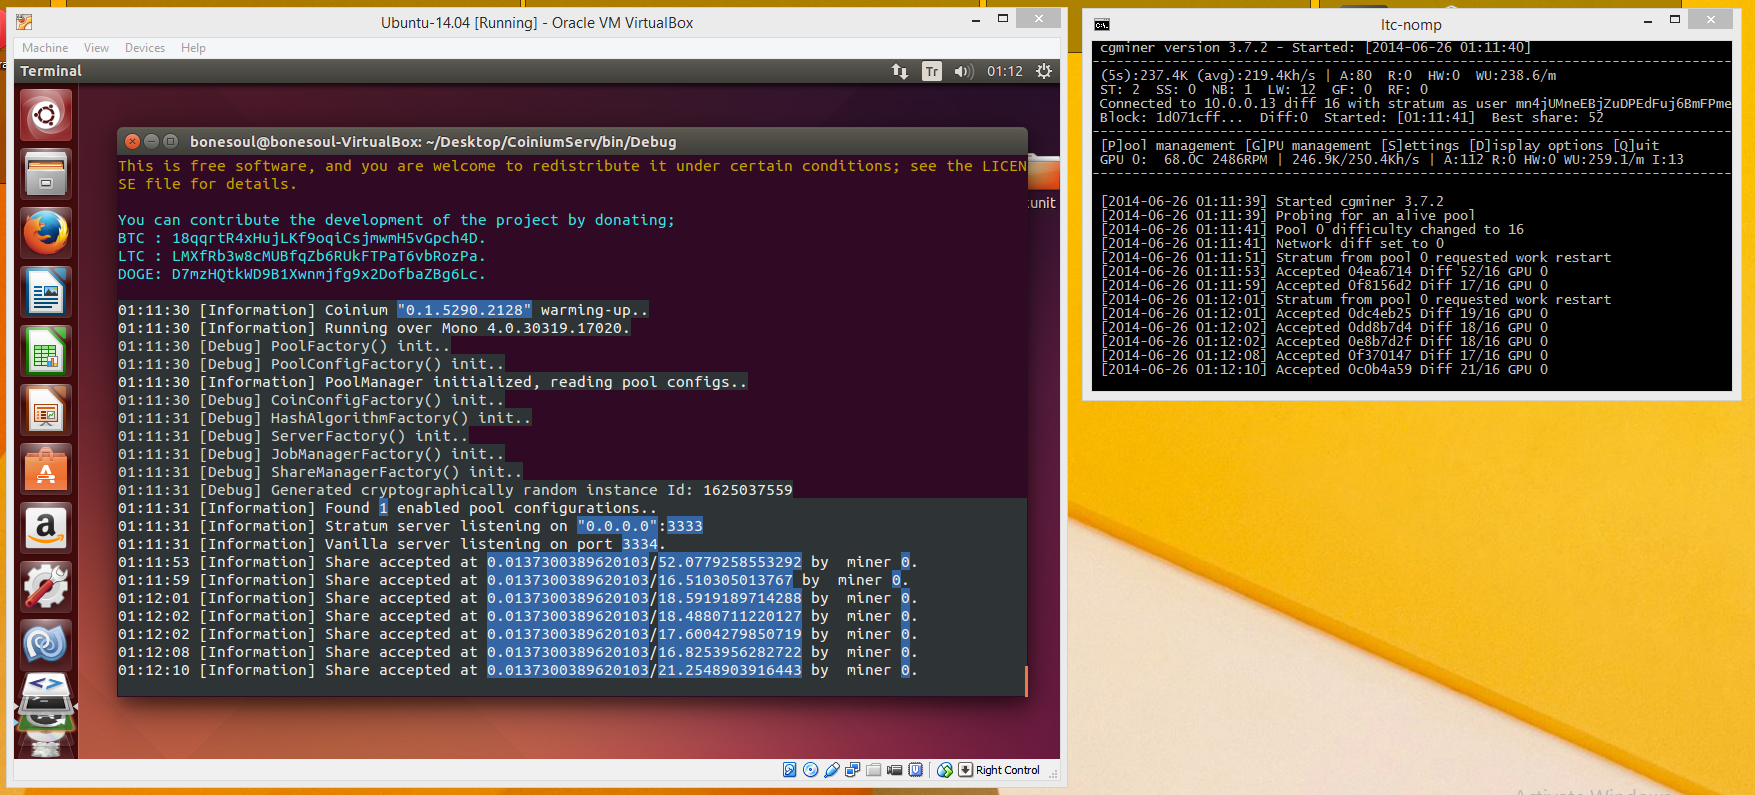
Task: Click cgminer 'Accepted 0c0b4a59' log line
Action: [1324, 369]
